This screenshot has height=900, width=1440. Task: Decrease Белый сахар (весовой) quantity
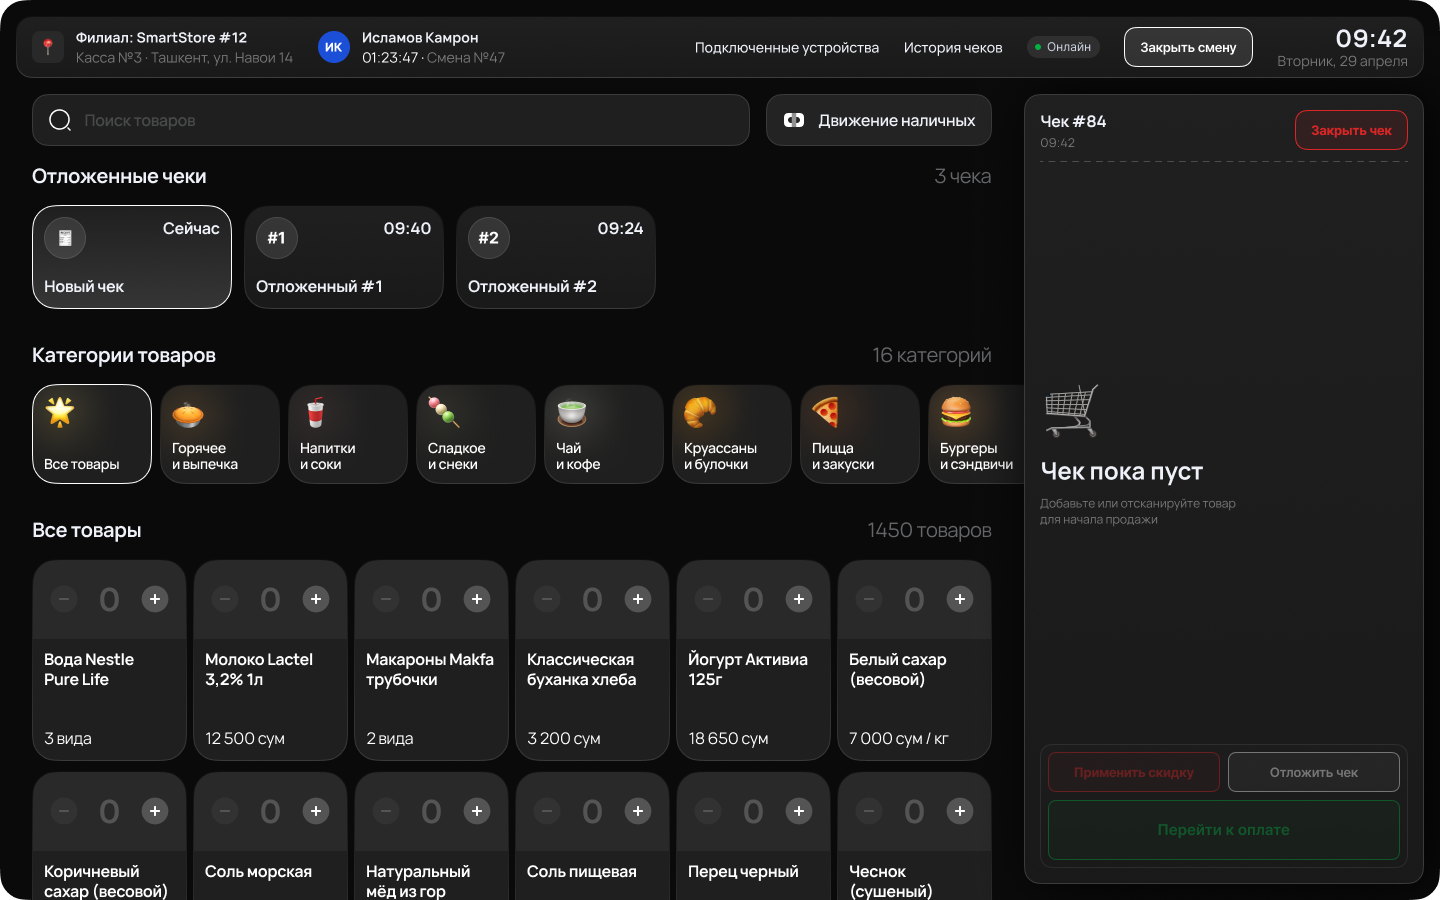point(869,599)
